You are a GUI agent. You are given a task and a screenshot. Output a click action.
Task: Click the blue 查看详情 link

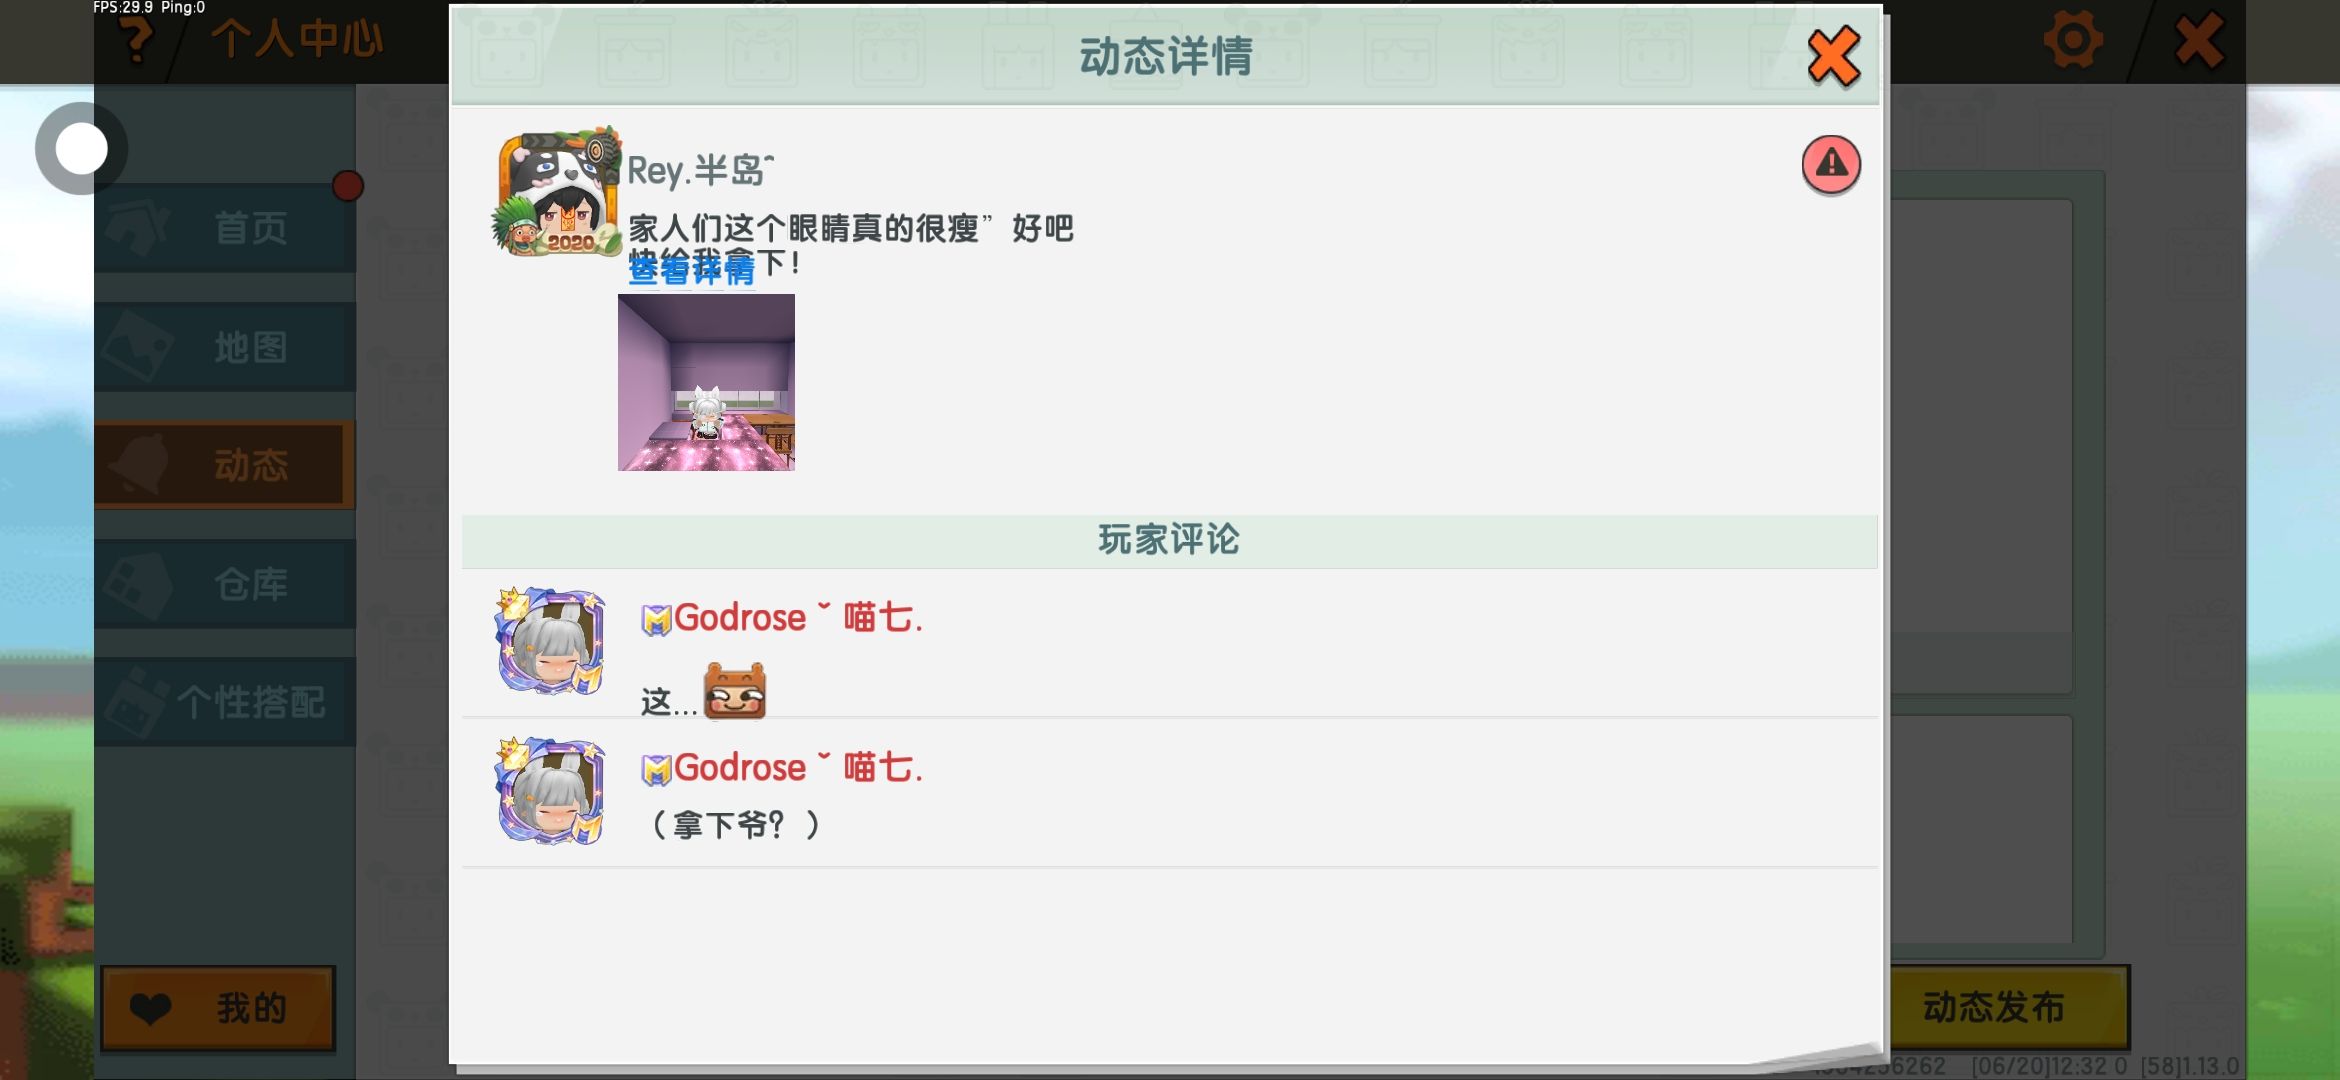click(x=691, y=269)
